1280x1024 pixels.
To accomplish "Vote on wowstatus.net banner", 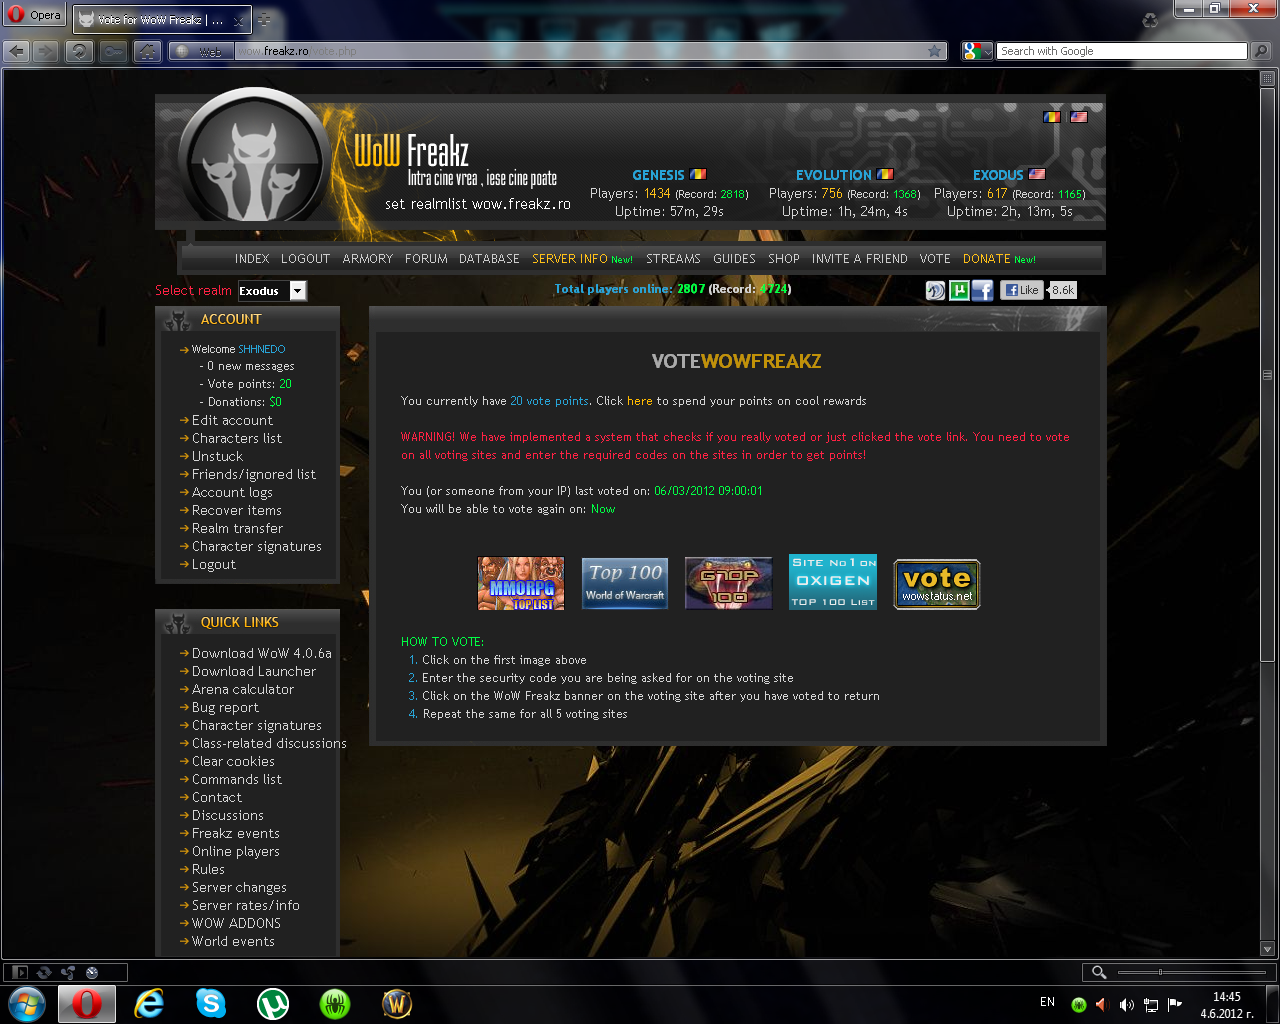I will click(x=937, y=584).
